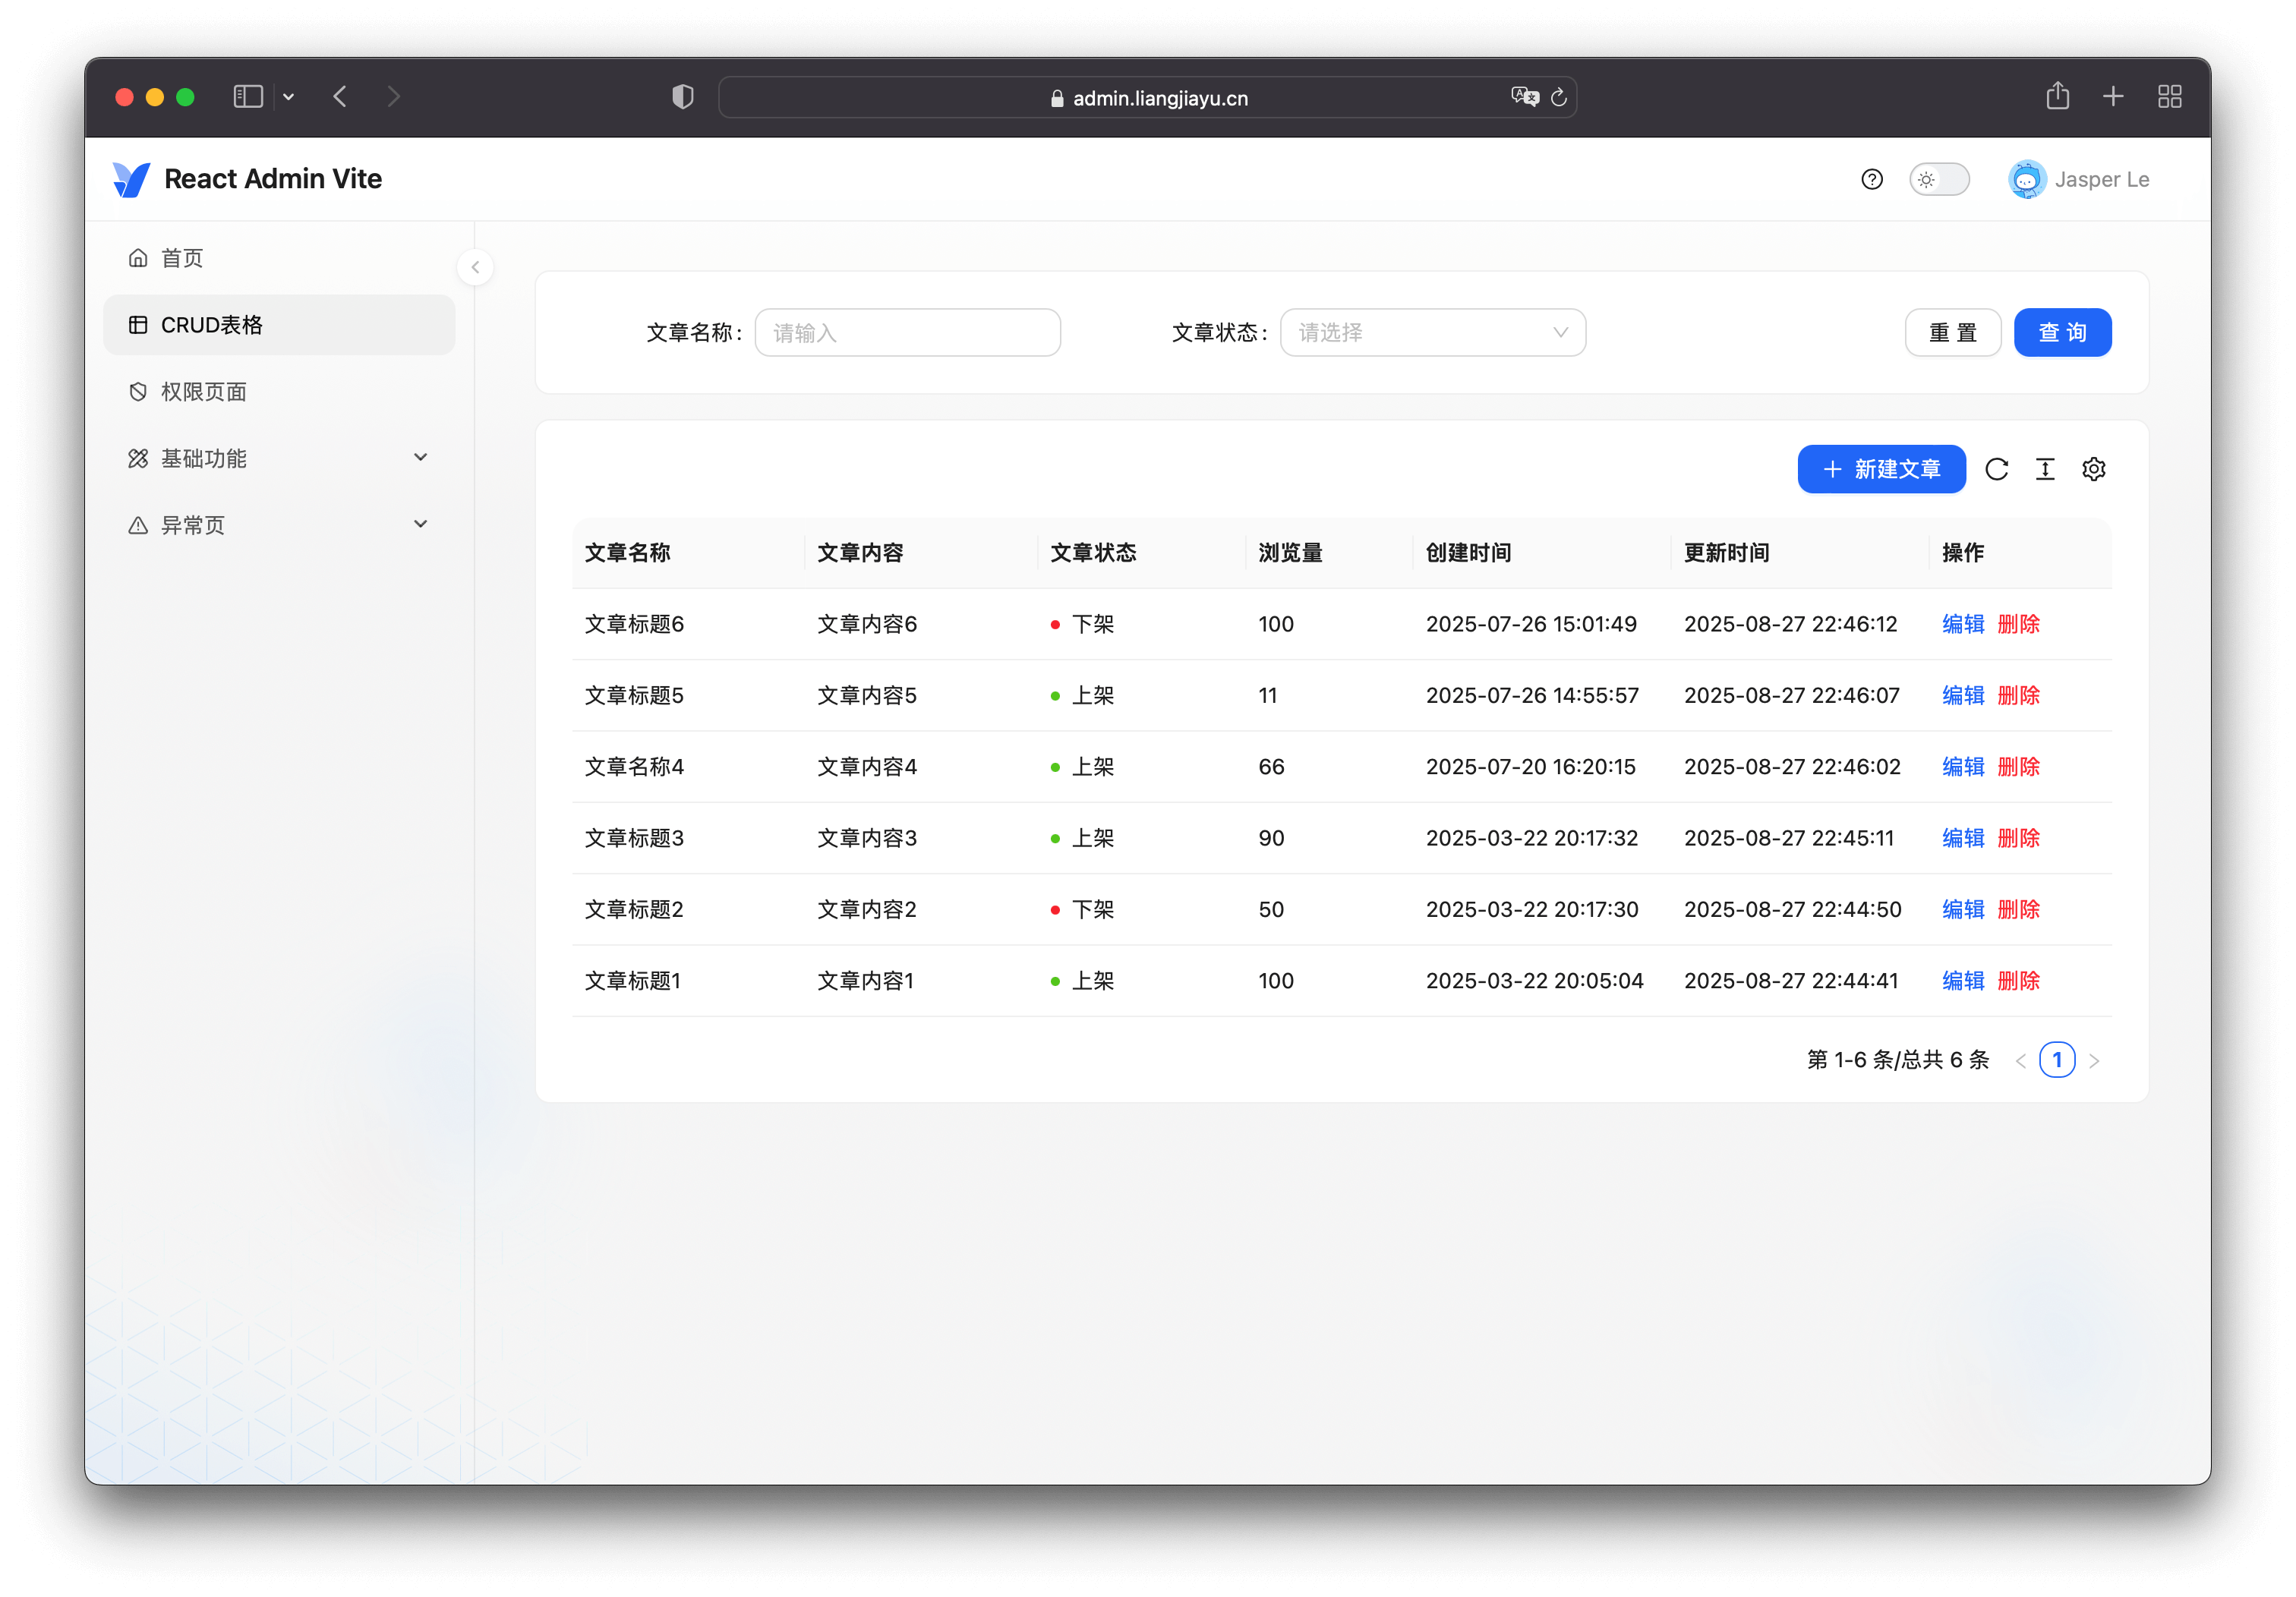Click 删除 link for 文章标题1
The image size is (2296, 1597).
2018,981
